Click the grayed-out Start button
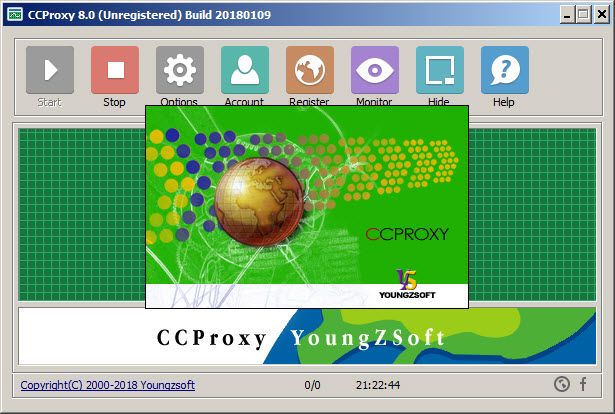Screen dimensions: 615x414 50,70
